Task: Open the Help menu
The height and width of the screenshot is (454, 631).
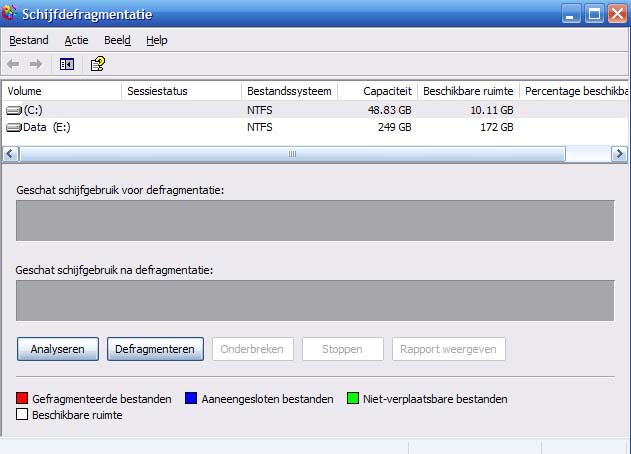Action: tap(157, 40)
